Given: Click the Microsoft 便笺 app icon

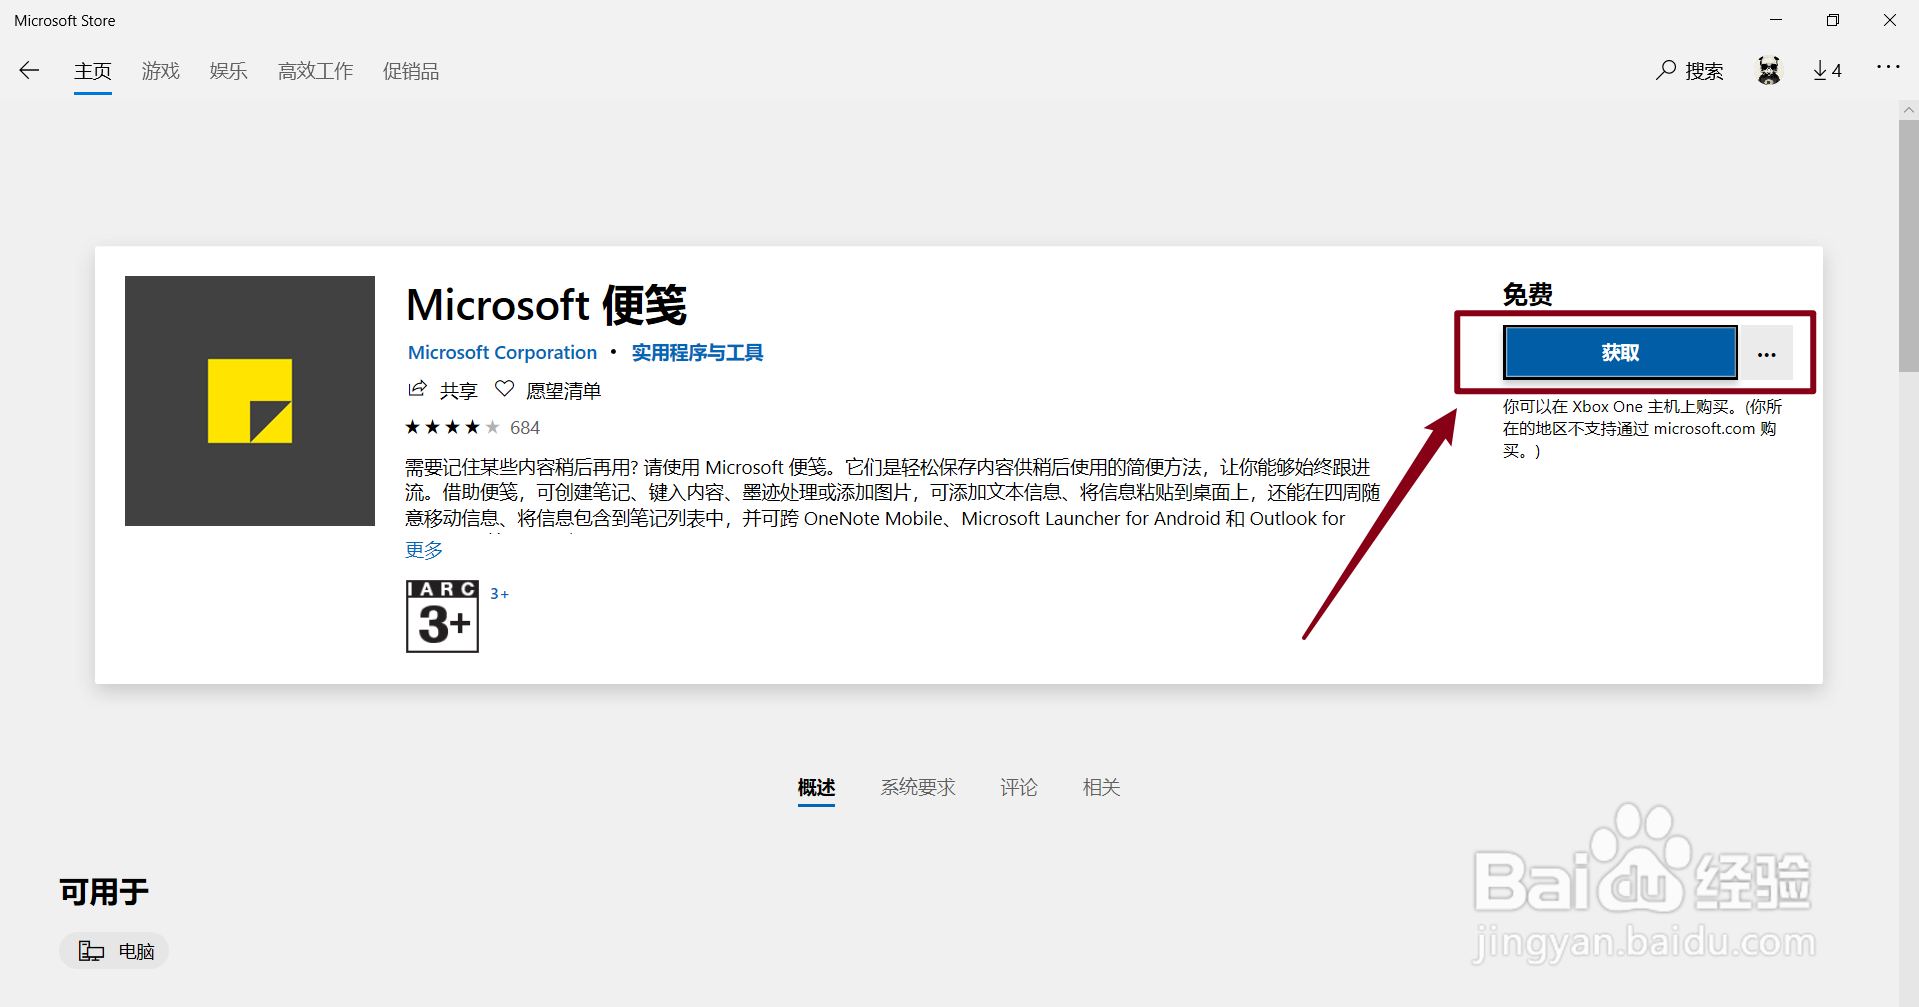Looking at the screenshot, I should pyautogui.click(x=250, y=401).
